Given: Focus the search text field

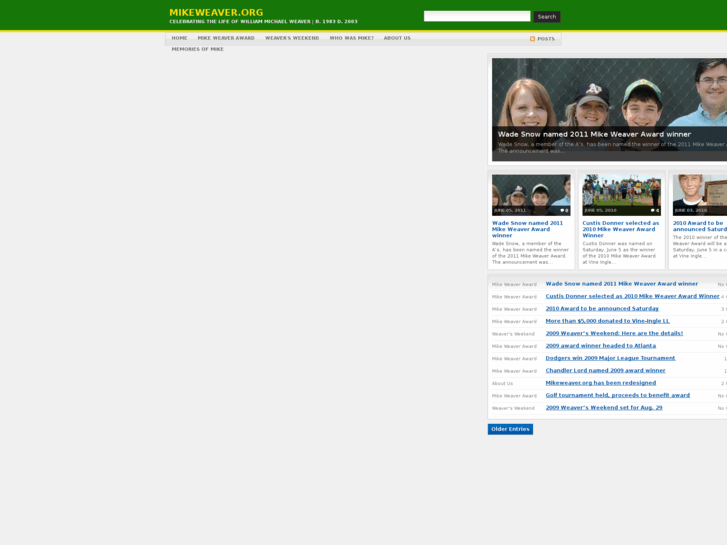Looking at the screenshot, I should click(476, 16).
